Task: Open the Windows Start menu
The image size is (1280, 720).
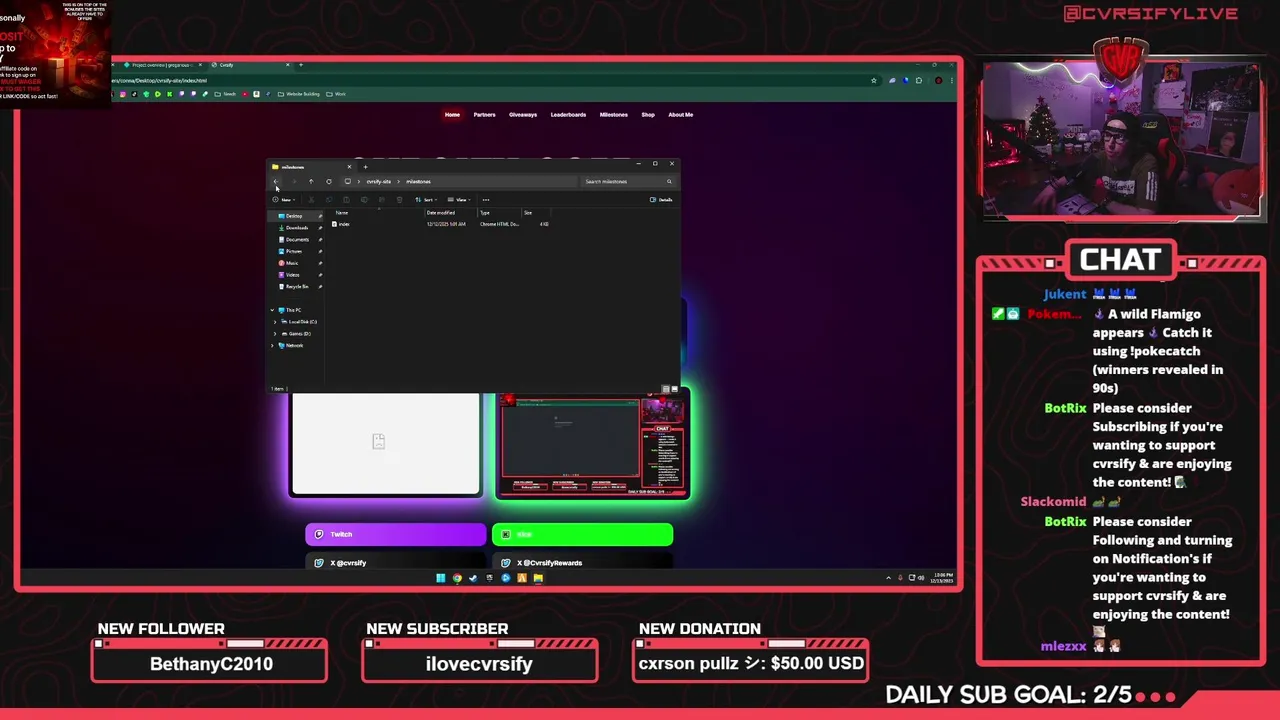Action: coord(440,578)
